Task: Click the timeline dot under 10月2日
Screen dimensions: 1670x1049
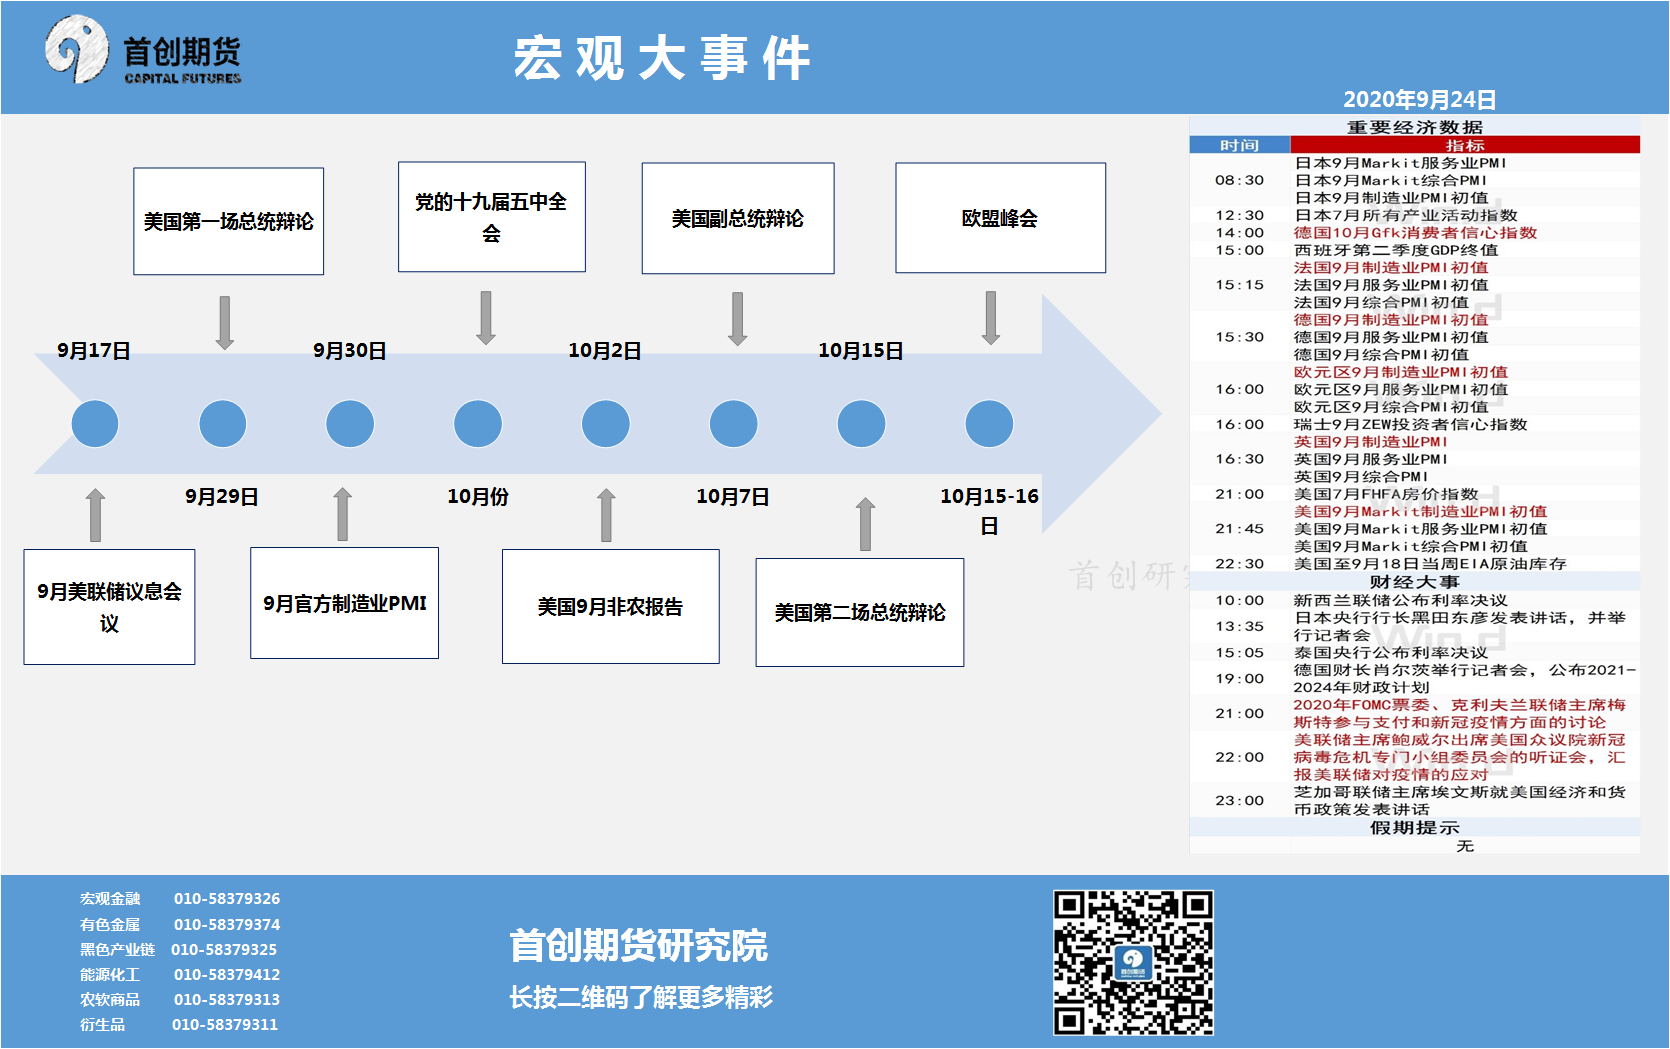Action: (x=606, y=424)
